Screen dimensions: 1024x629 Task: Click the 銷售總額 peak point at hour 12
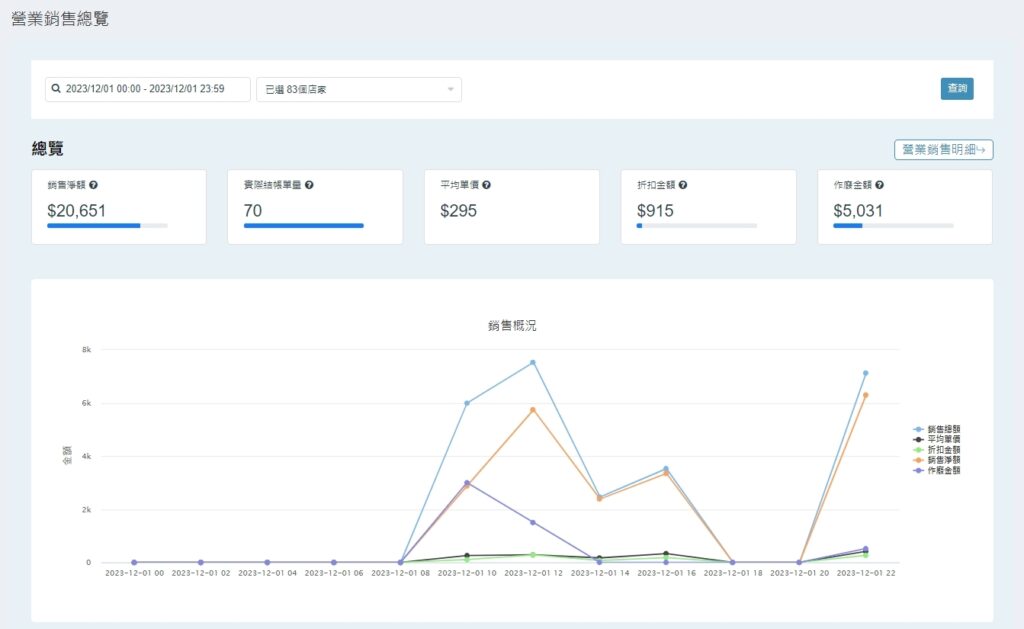click(533, 362)
